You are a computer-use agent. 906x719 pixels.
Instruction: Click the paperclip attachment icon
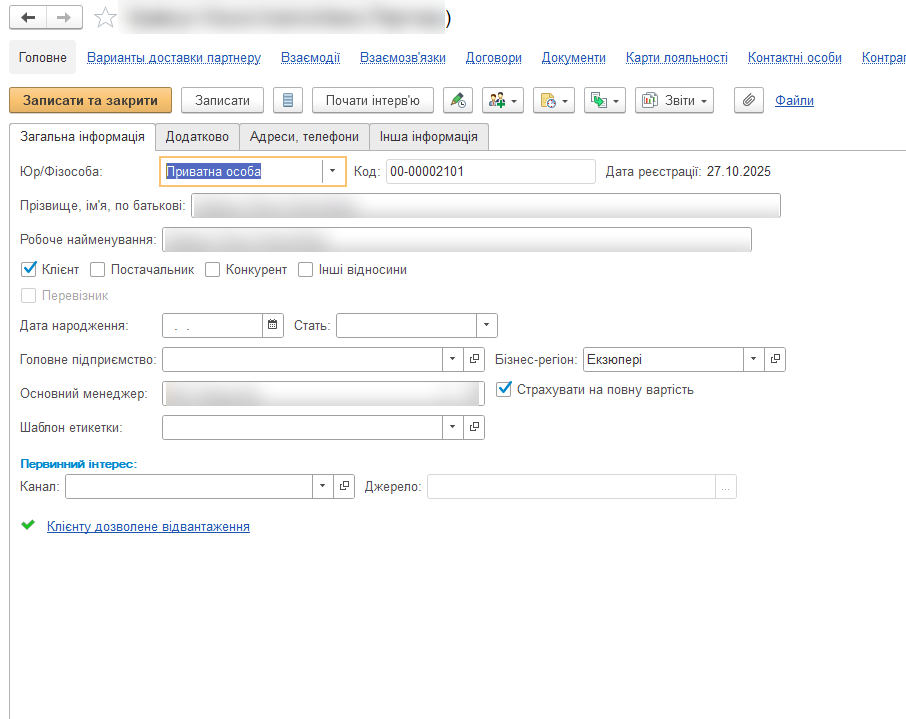click(x=749, y=101)
